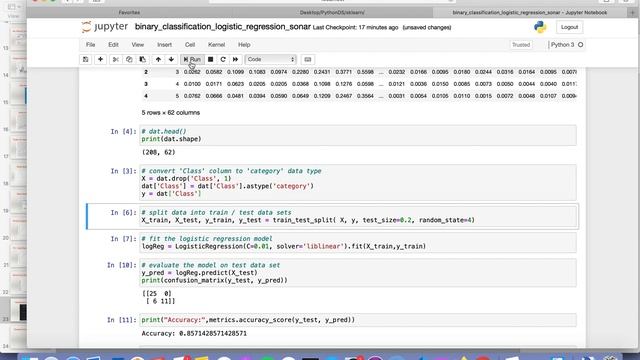Screen dimensions: 640x360
Task: Open the Cell menu
Action: (x=190, y=44)
